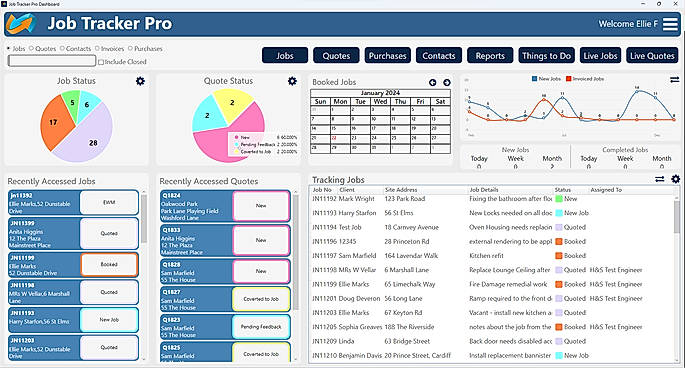Go to previous month in Booked Jobs calendar
Viewport: 685px width, 368px height.
[432, 82]
